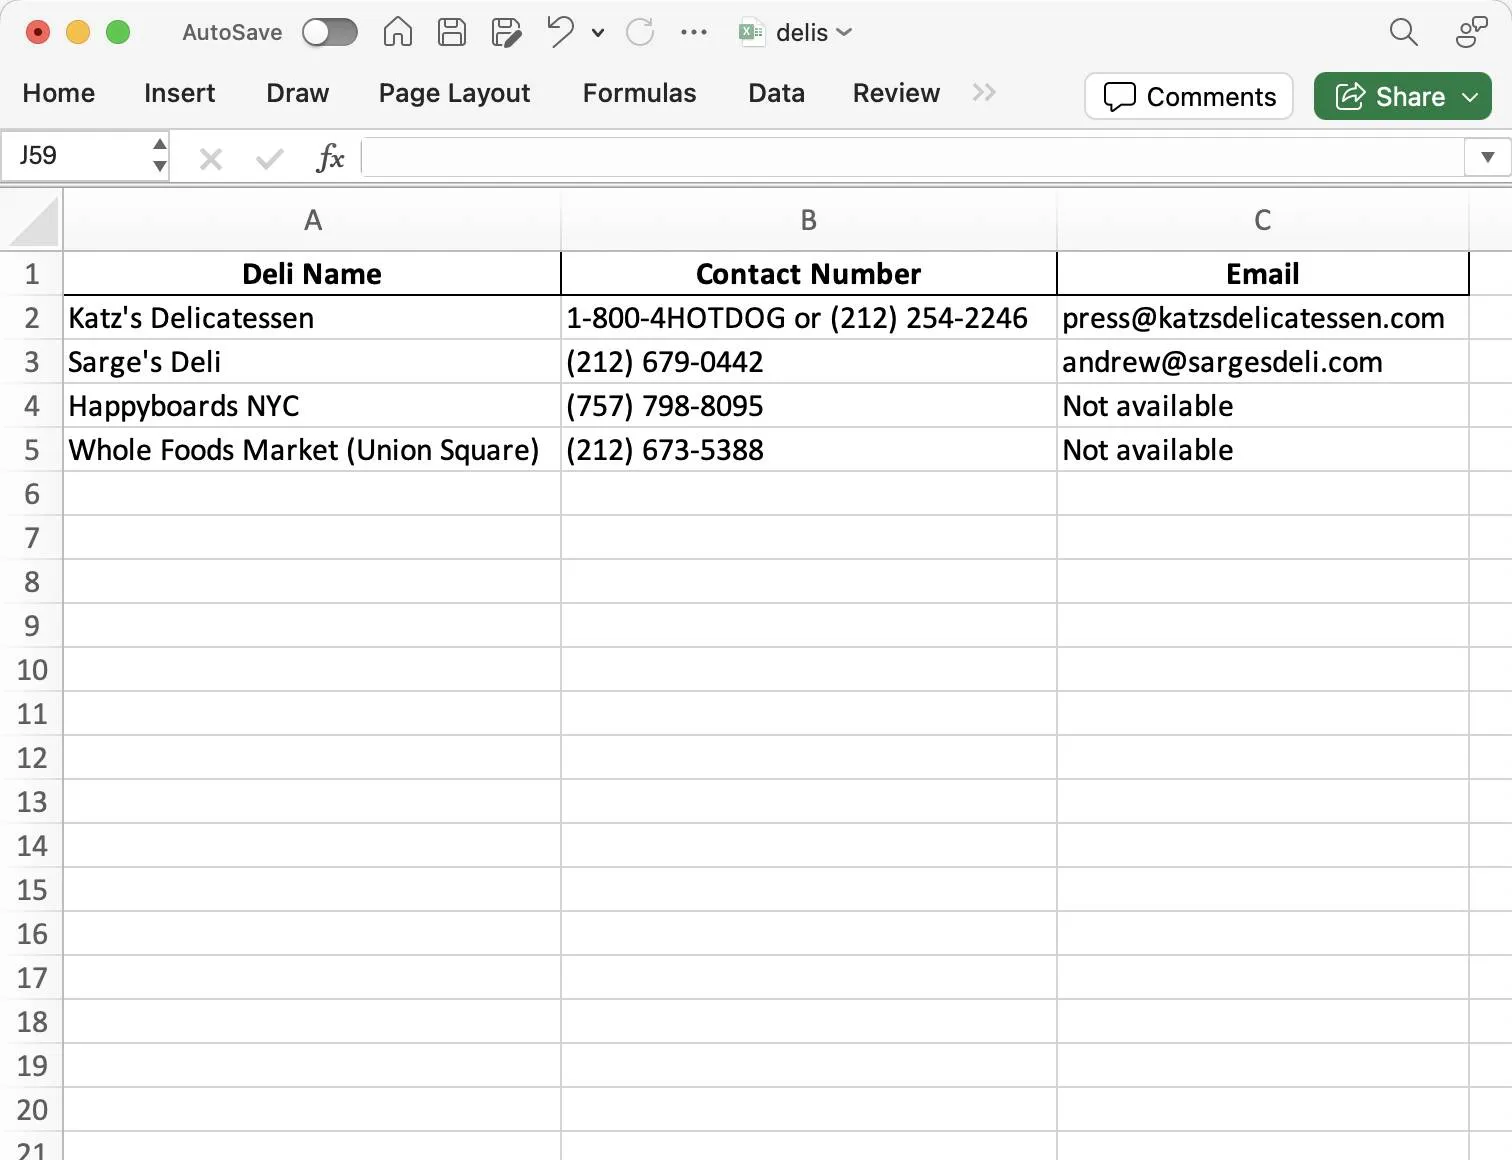Click the Excel file icon next to delis

point(751,32)
